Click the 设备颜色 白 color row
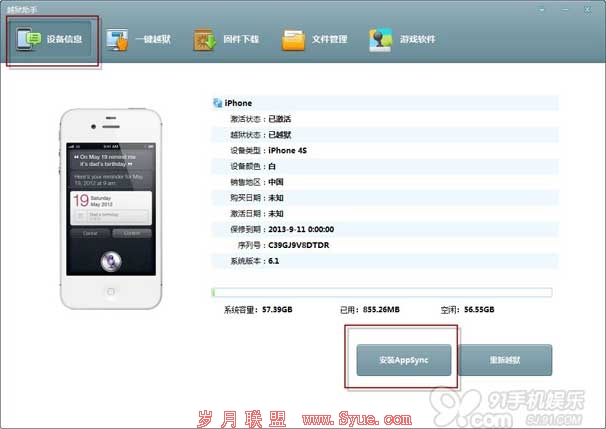 point(385,166)
